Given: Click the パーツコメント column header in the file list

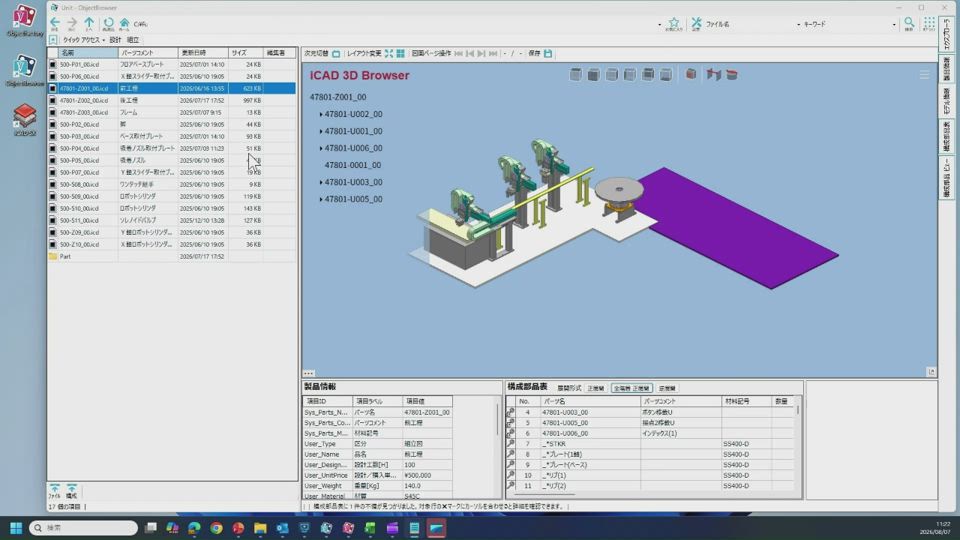Looking at the screenshot, I should pyautogui.click(x=148, y=53).
